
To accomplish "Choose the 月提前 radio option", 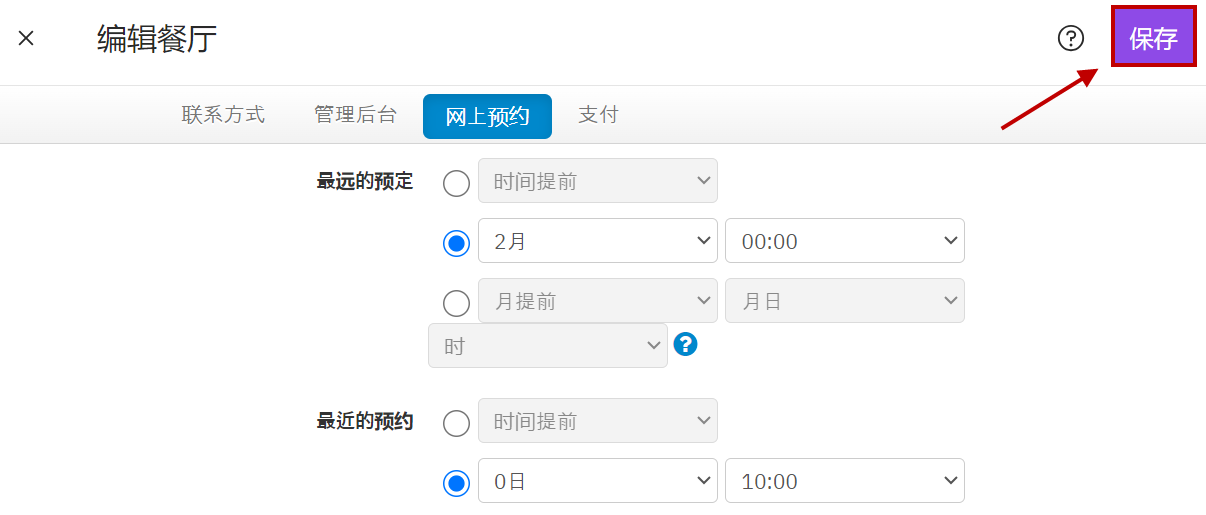I will pyautogui.click(x=456, y=303).
